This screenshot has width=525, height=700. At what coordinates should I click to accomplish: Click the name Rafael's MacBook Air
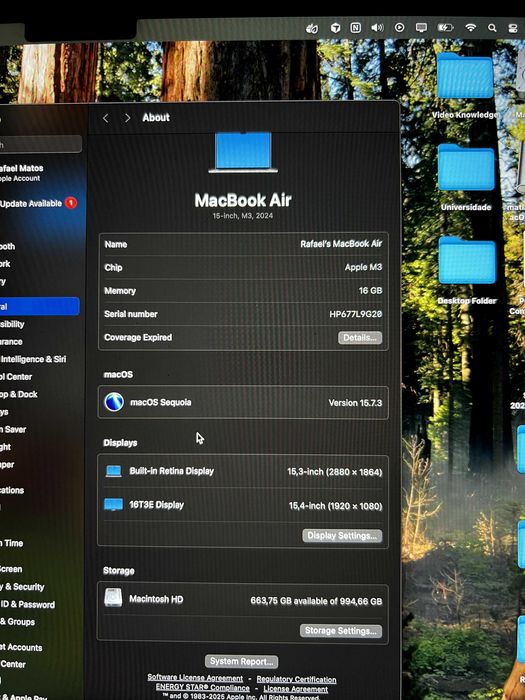tap(341, 244)
